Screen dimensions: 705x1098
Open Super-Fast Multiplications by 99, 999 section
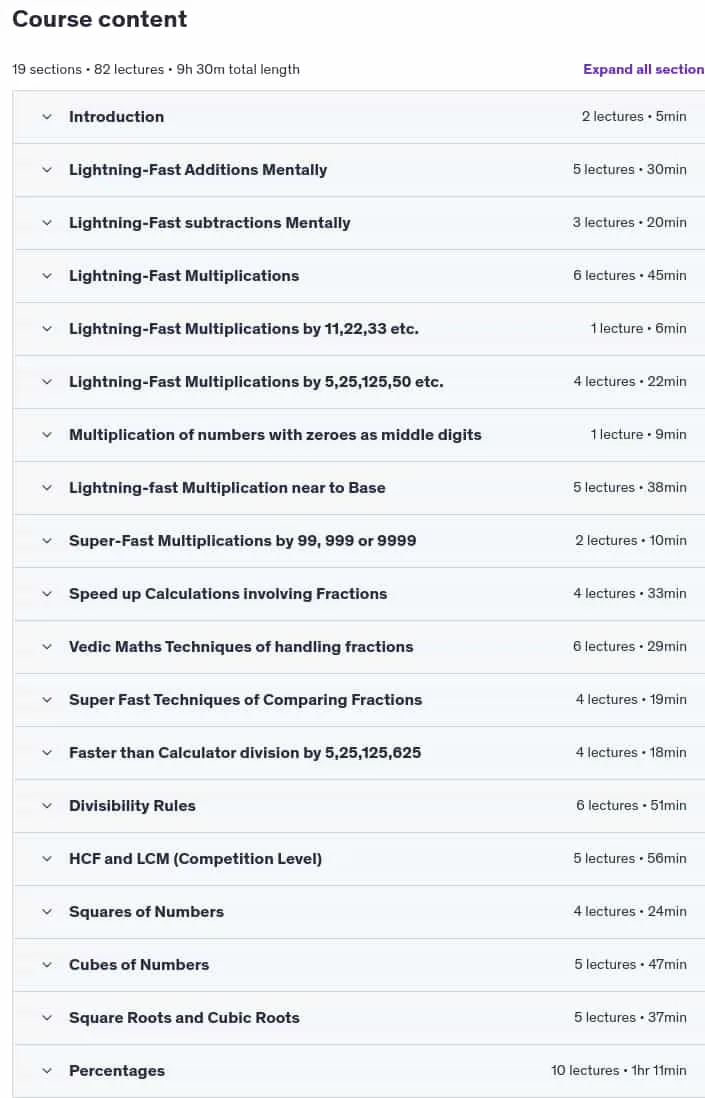[x=242, y=541]
